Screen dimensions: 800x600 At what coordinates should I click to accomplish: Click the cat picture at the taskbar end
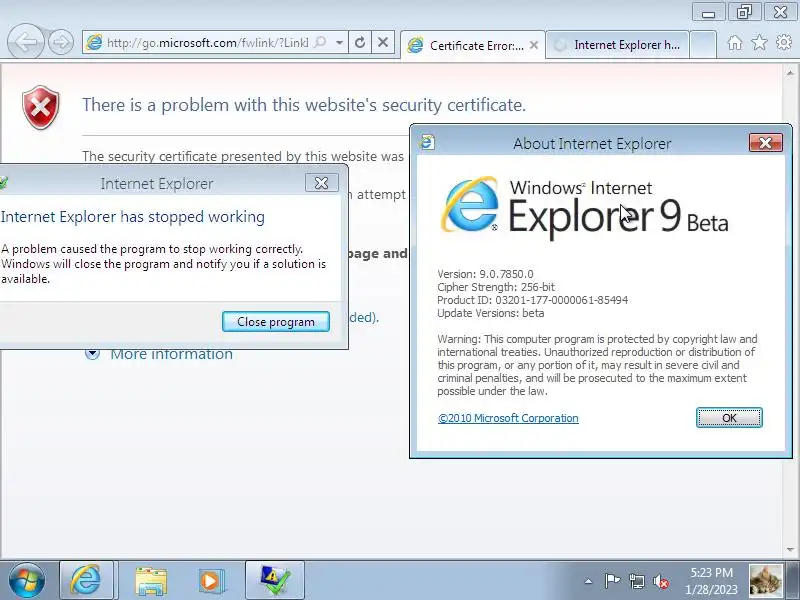[x=765, y=581]
